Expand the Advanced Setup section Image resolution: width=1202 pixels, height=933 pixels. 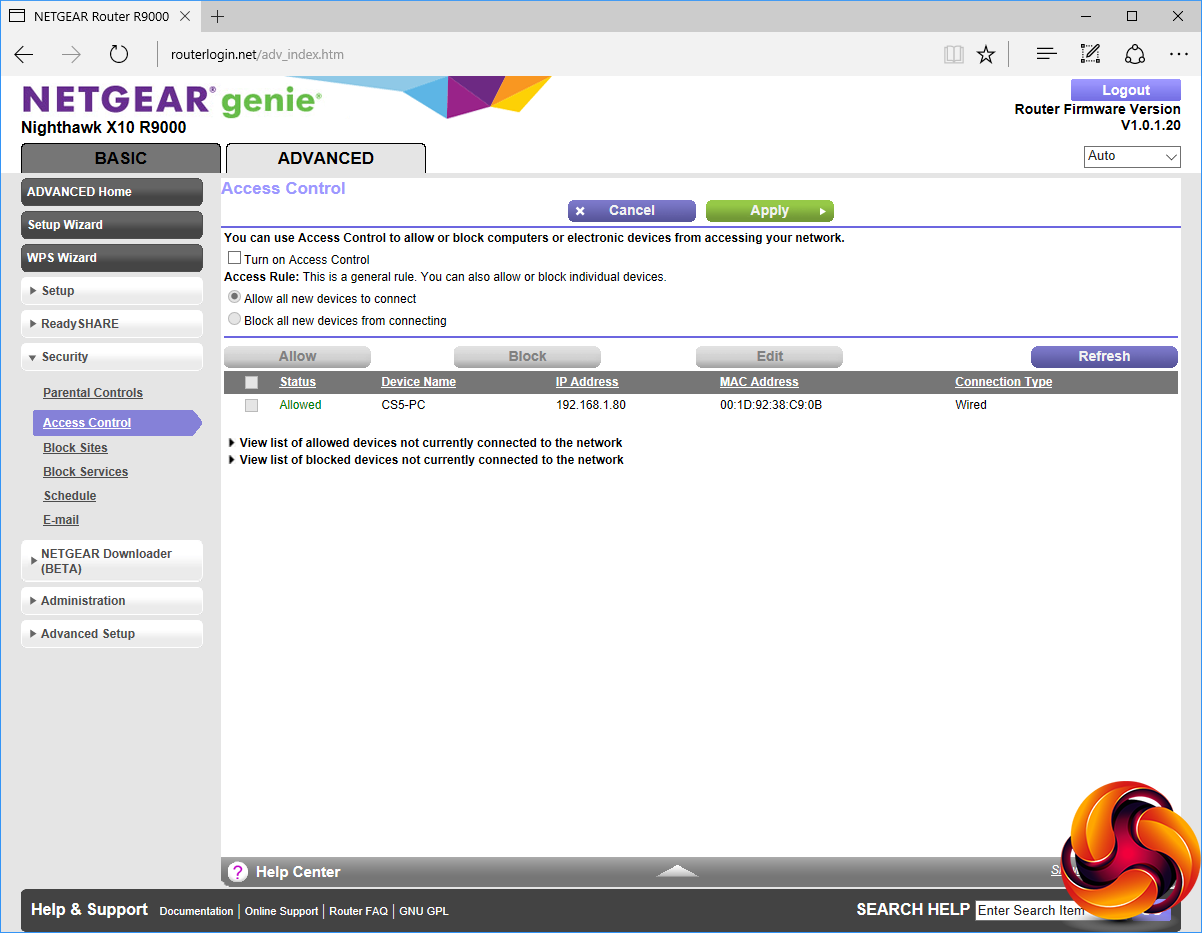pos(112,634)
